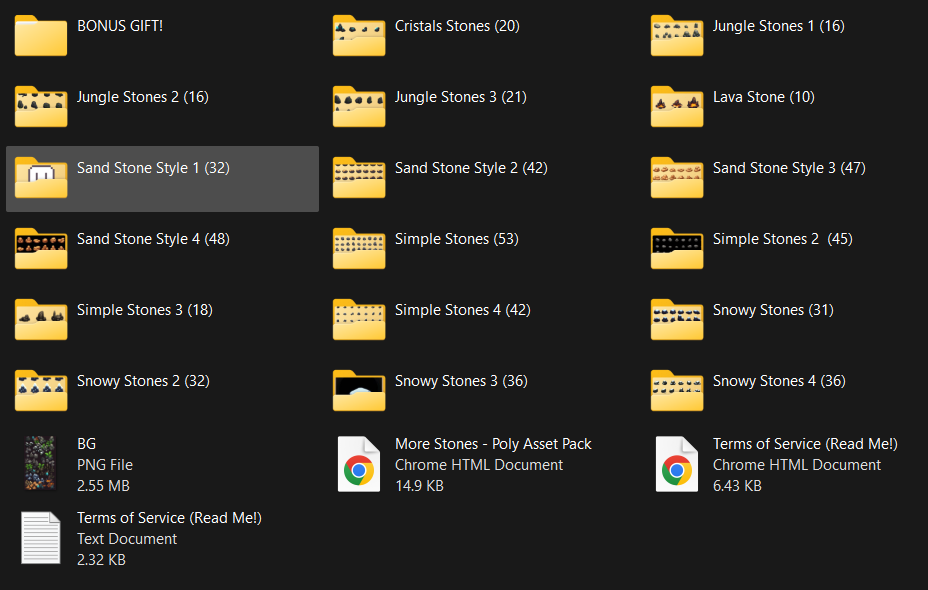Click the highlighted Sand Stone Style 1 (32) folder
This screenshot has height=590, width=928.
[x=162, y=179]
